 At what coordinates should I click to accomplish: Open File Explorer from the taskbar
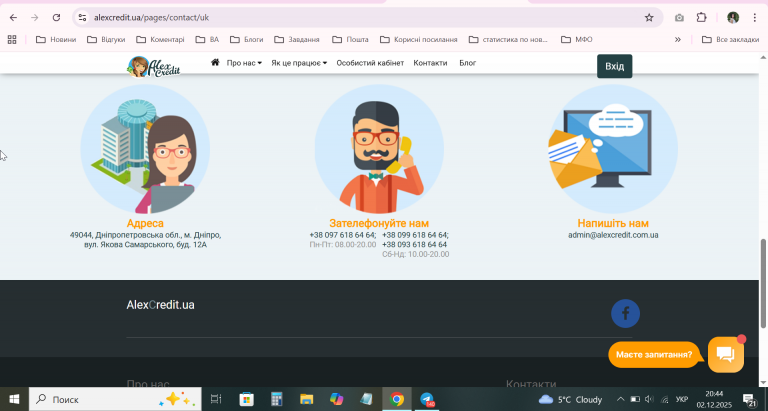(307, 399)
